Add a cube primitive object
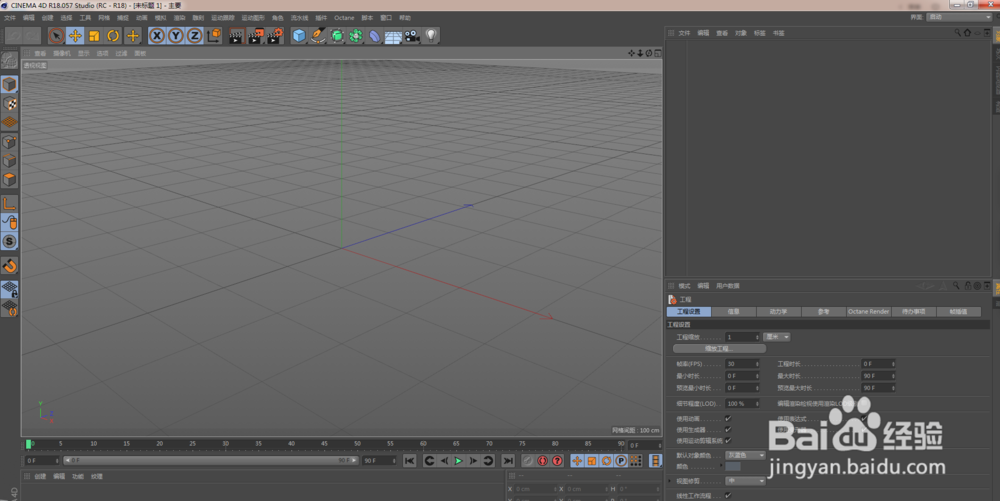Viewport: 1000px width, 501px height. (x=298, y=36)
